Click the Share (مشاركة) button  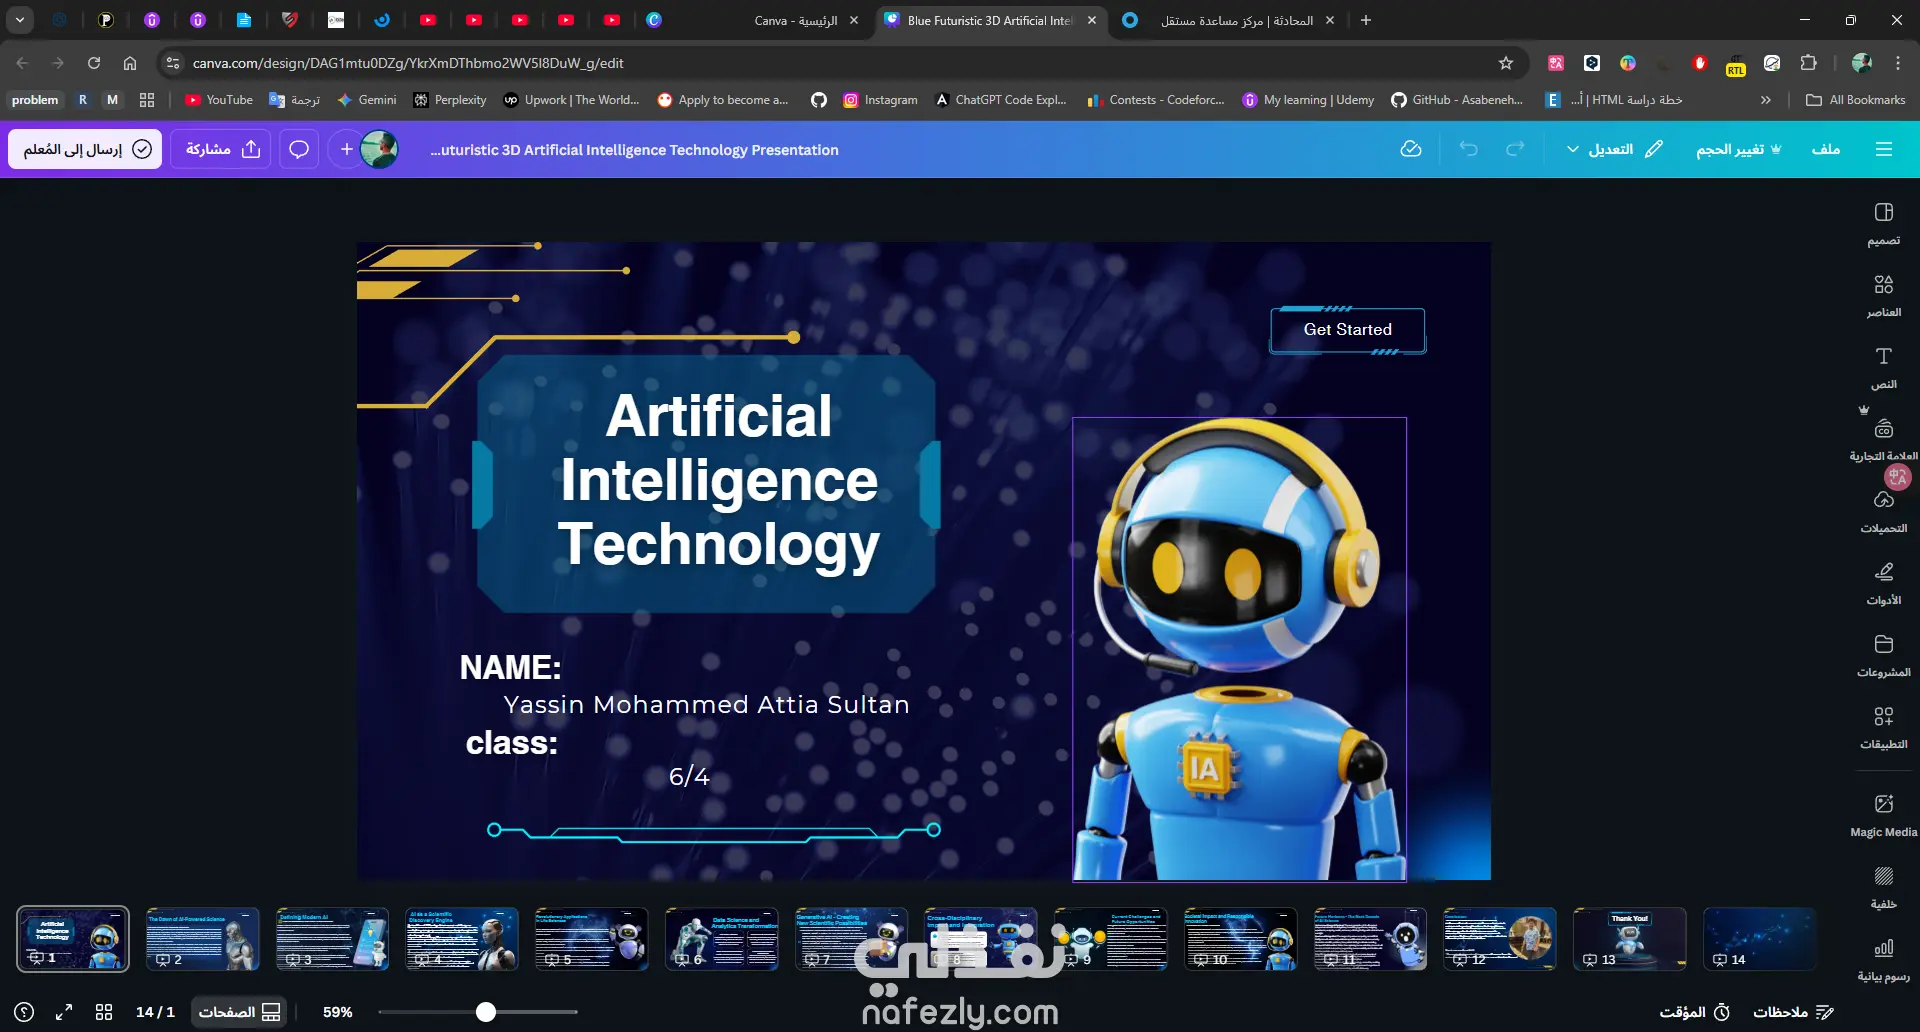click(221, 149)
